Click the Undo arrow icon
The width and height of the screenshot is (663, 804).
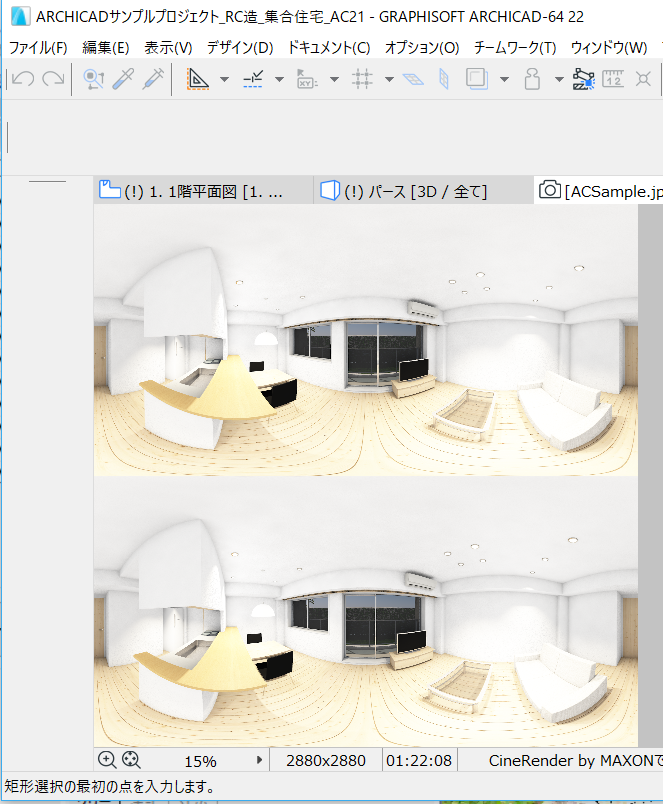[x=23, y=79]
